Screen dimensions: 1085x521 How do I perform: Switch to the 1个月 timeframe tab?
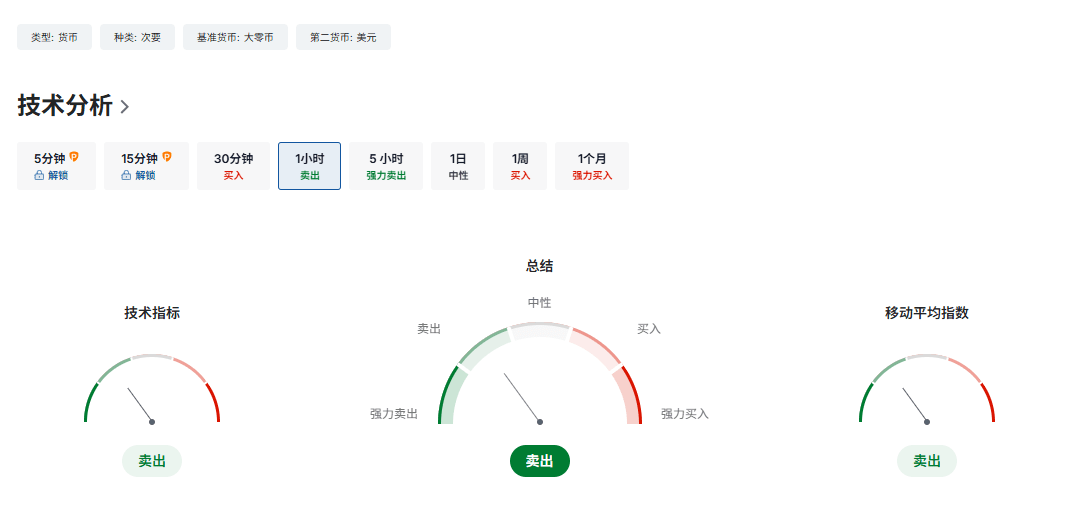(x=592, y=166)
